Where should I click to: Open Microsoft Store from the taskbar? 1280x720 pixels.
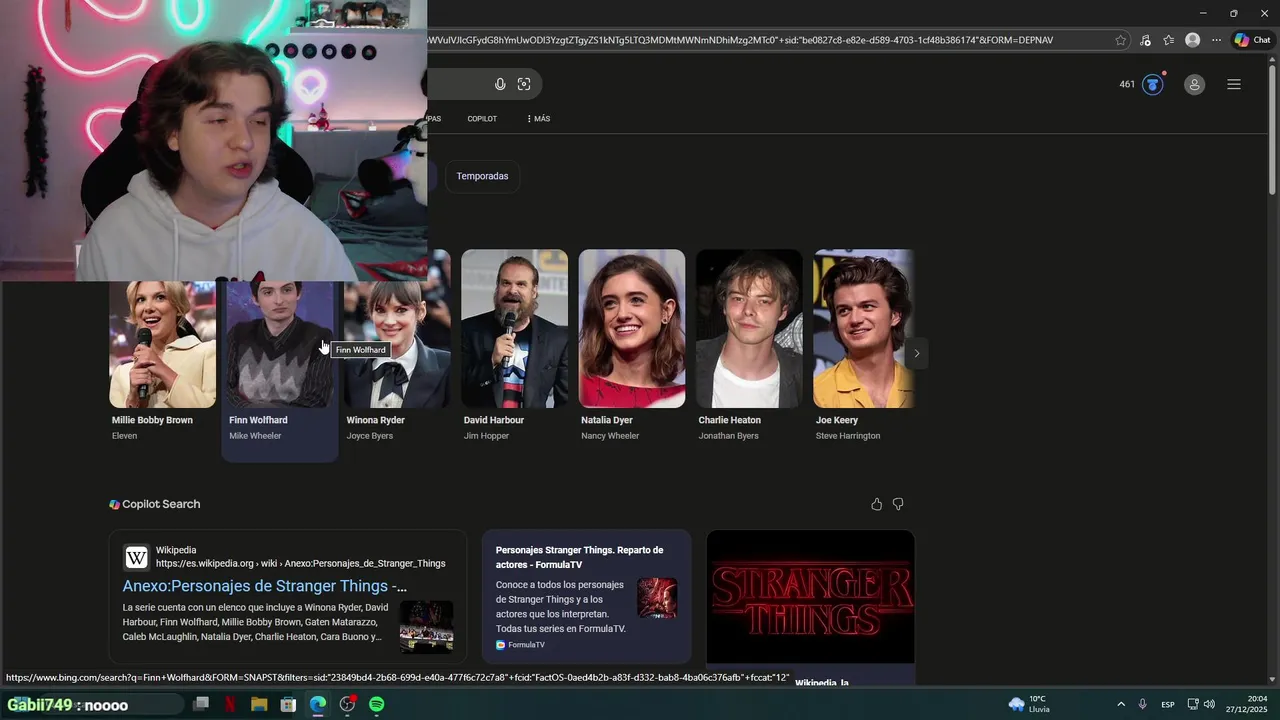pyautogui.click(x=288, y=704)
